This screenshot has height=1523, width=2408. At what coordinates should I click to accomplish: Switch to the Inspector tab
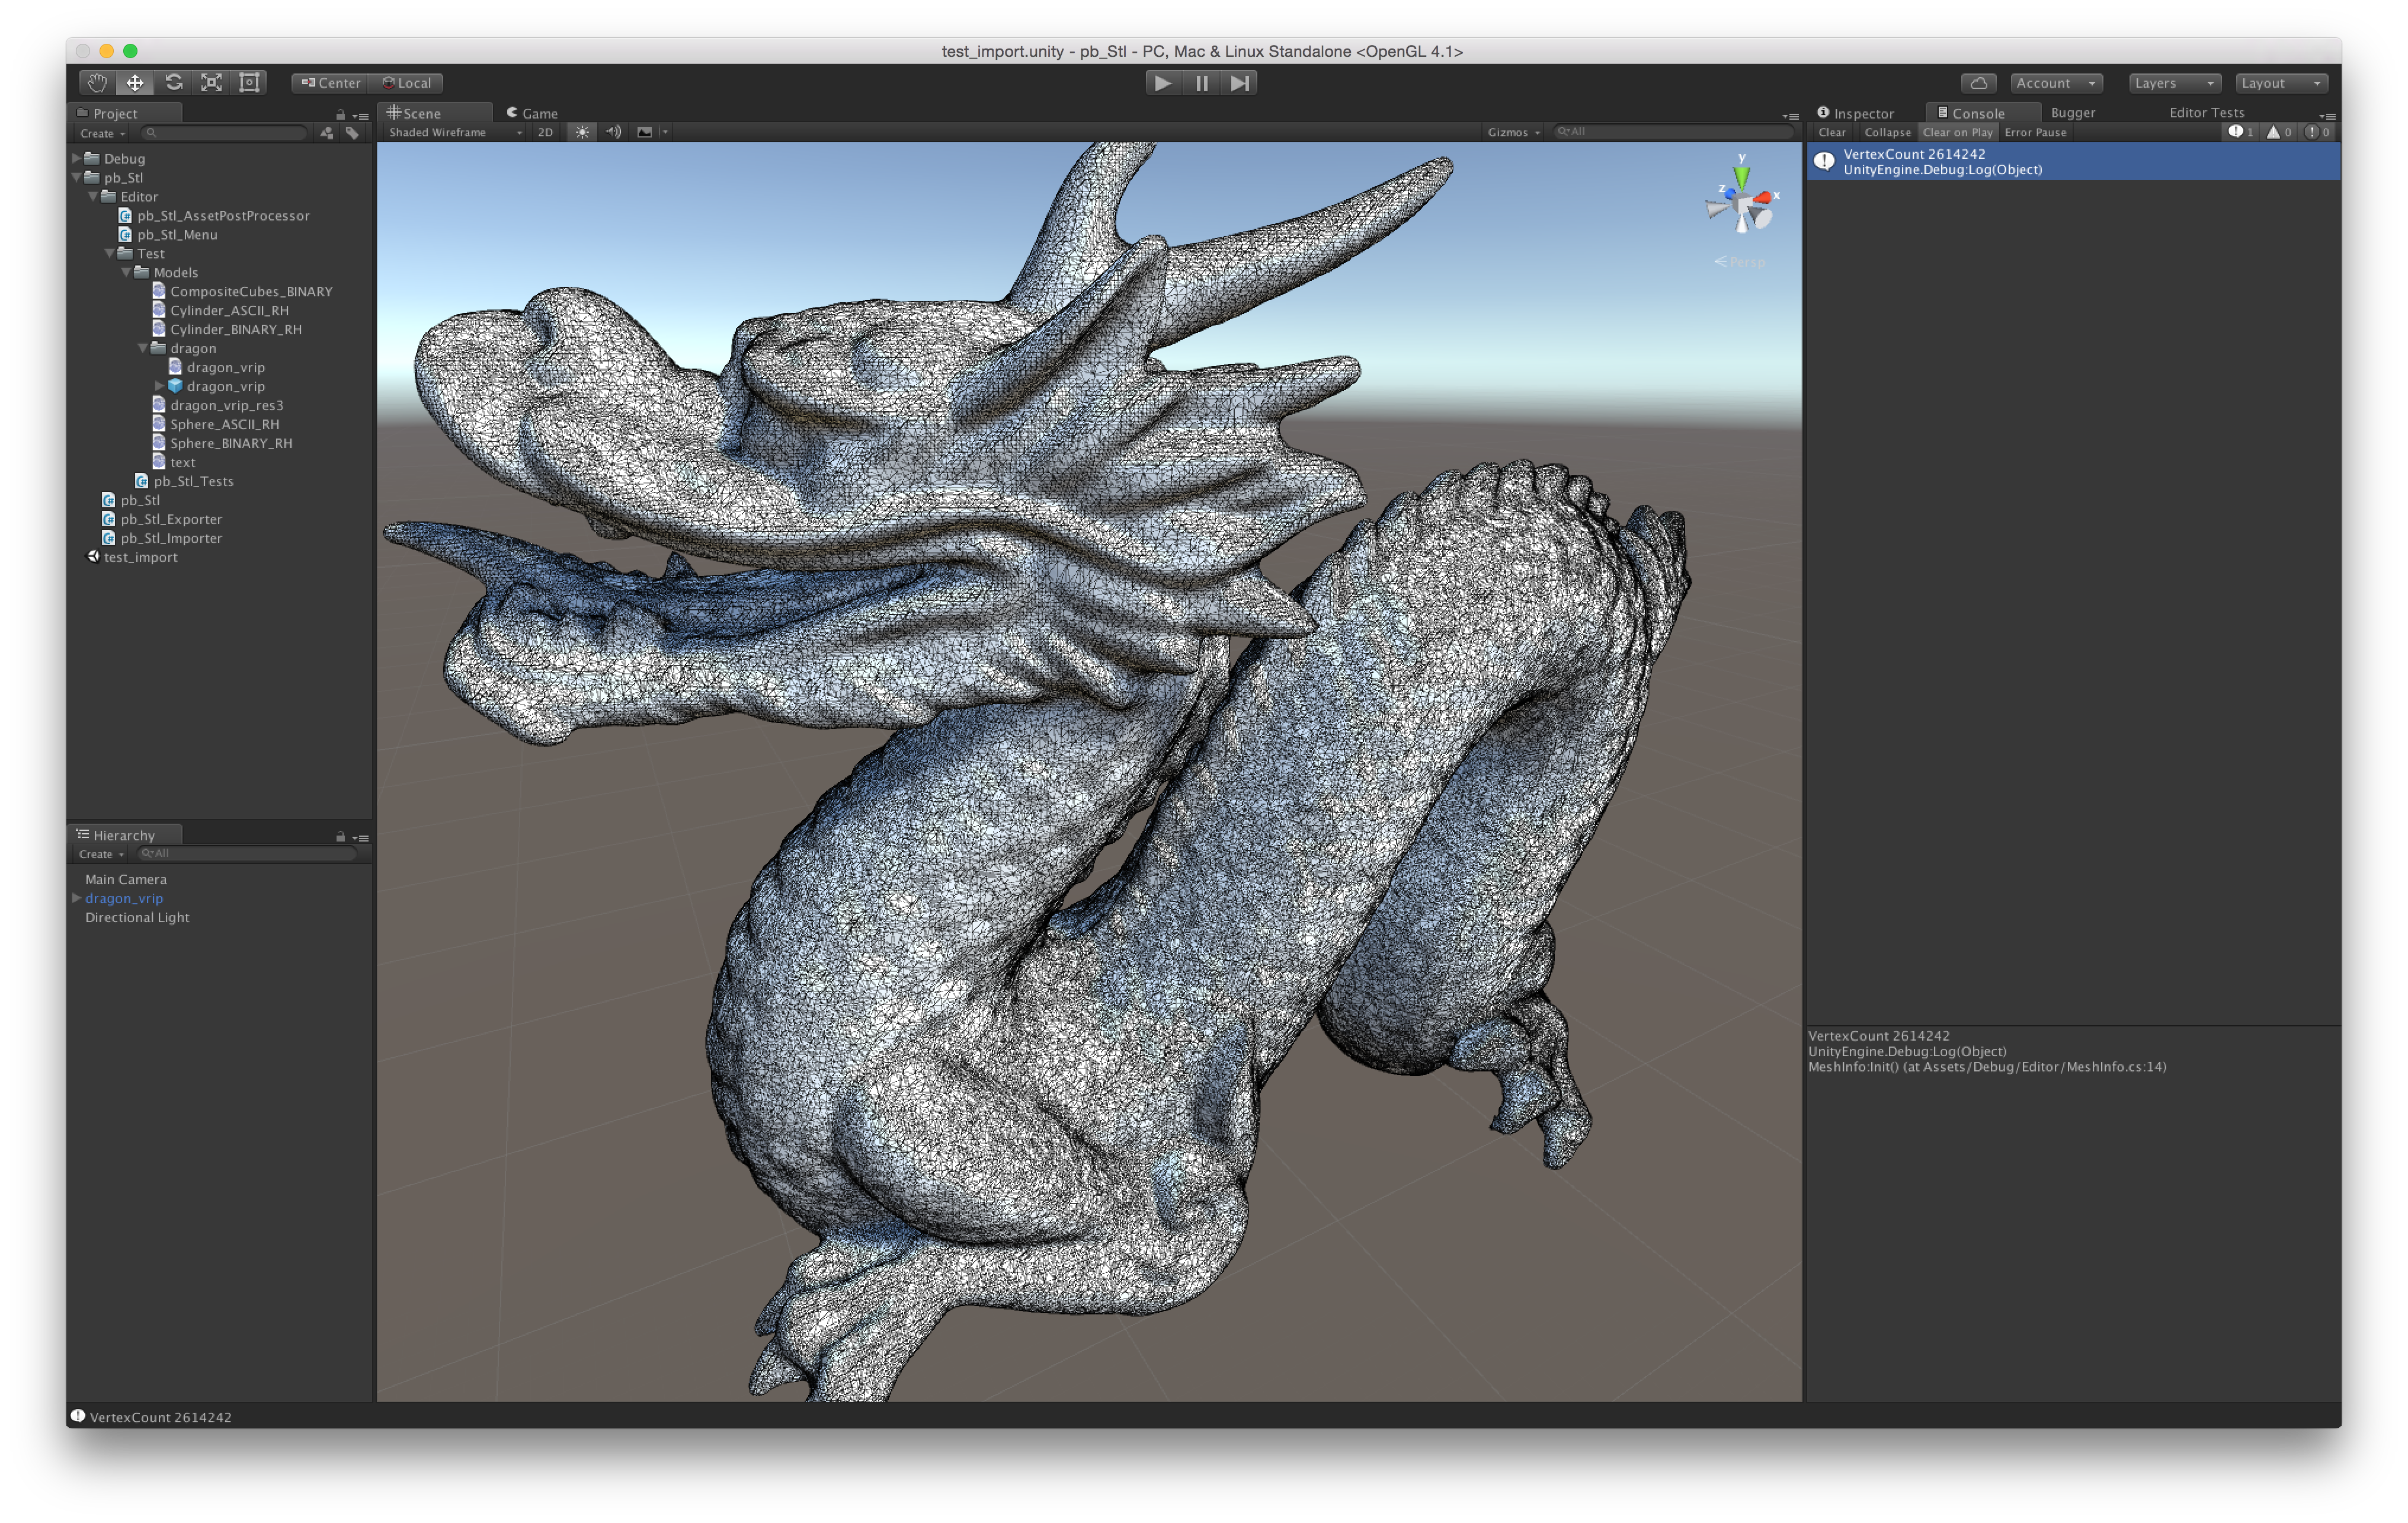coord(1856,113)
